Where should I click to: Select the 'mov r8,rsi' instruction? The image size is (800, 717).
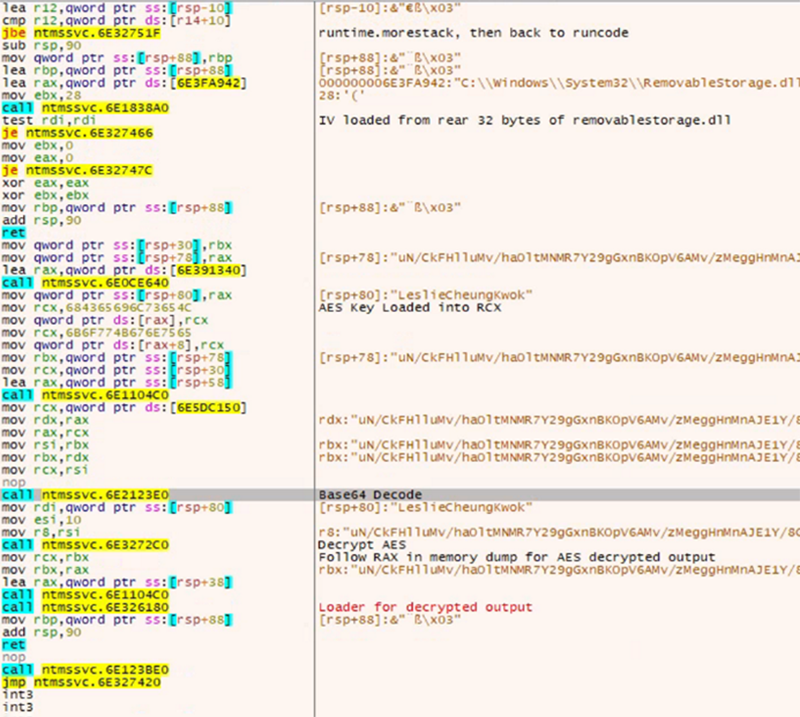coord(41,532)
